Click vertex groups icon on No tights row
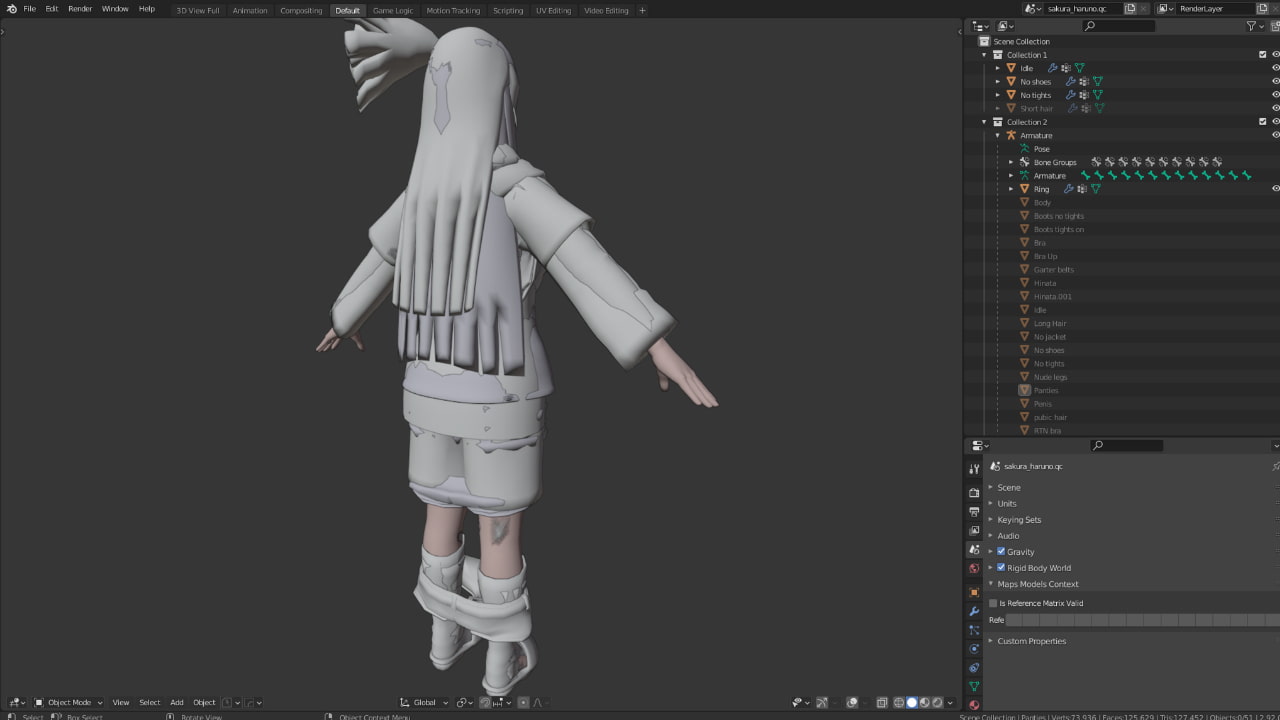Image resolution: width=1280 pixels, height=720 pixels. pyautogui.click(x=1084, y=95)
